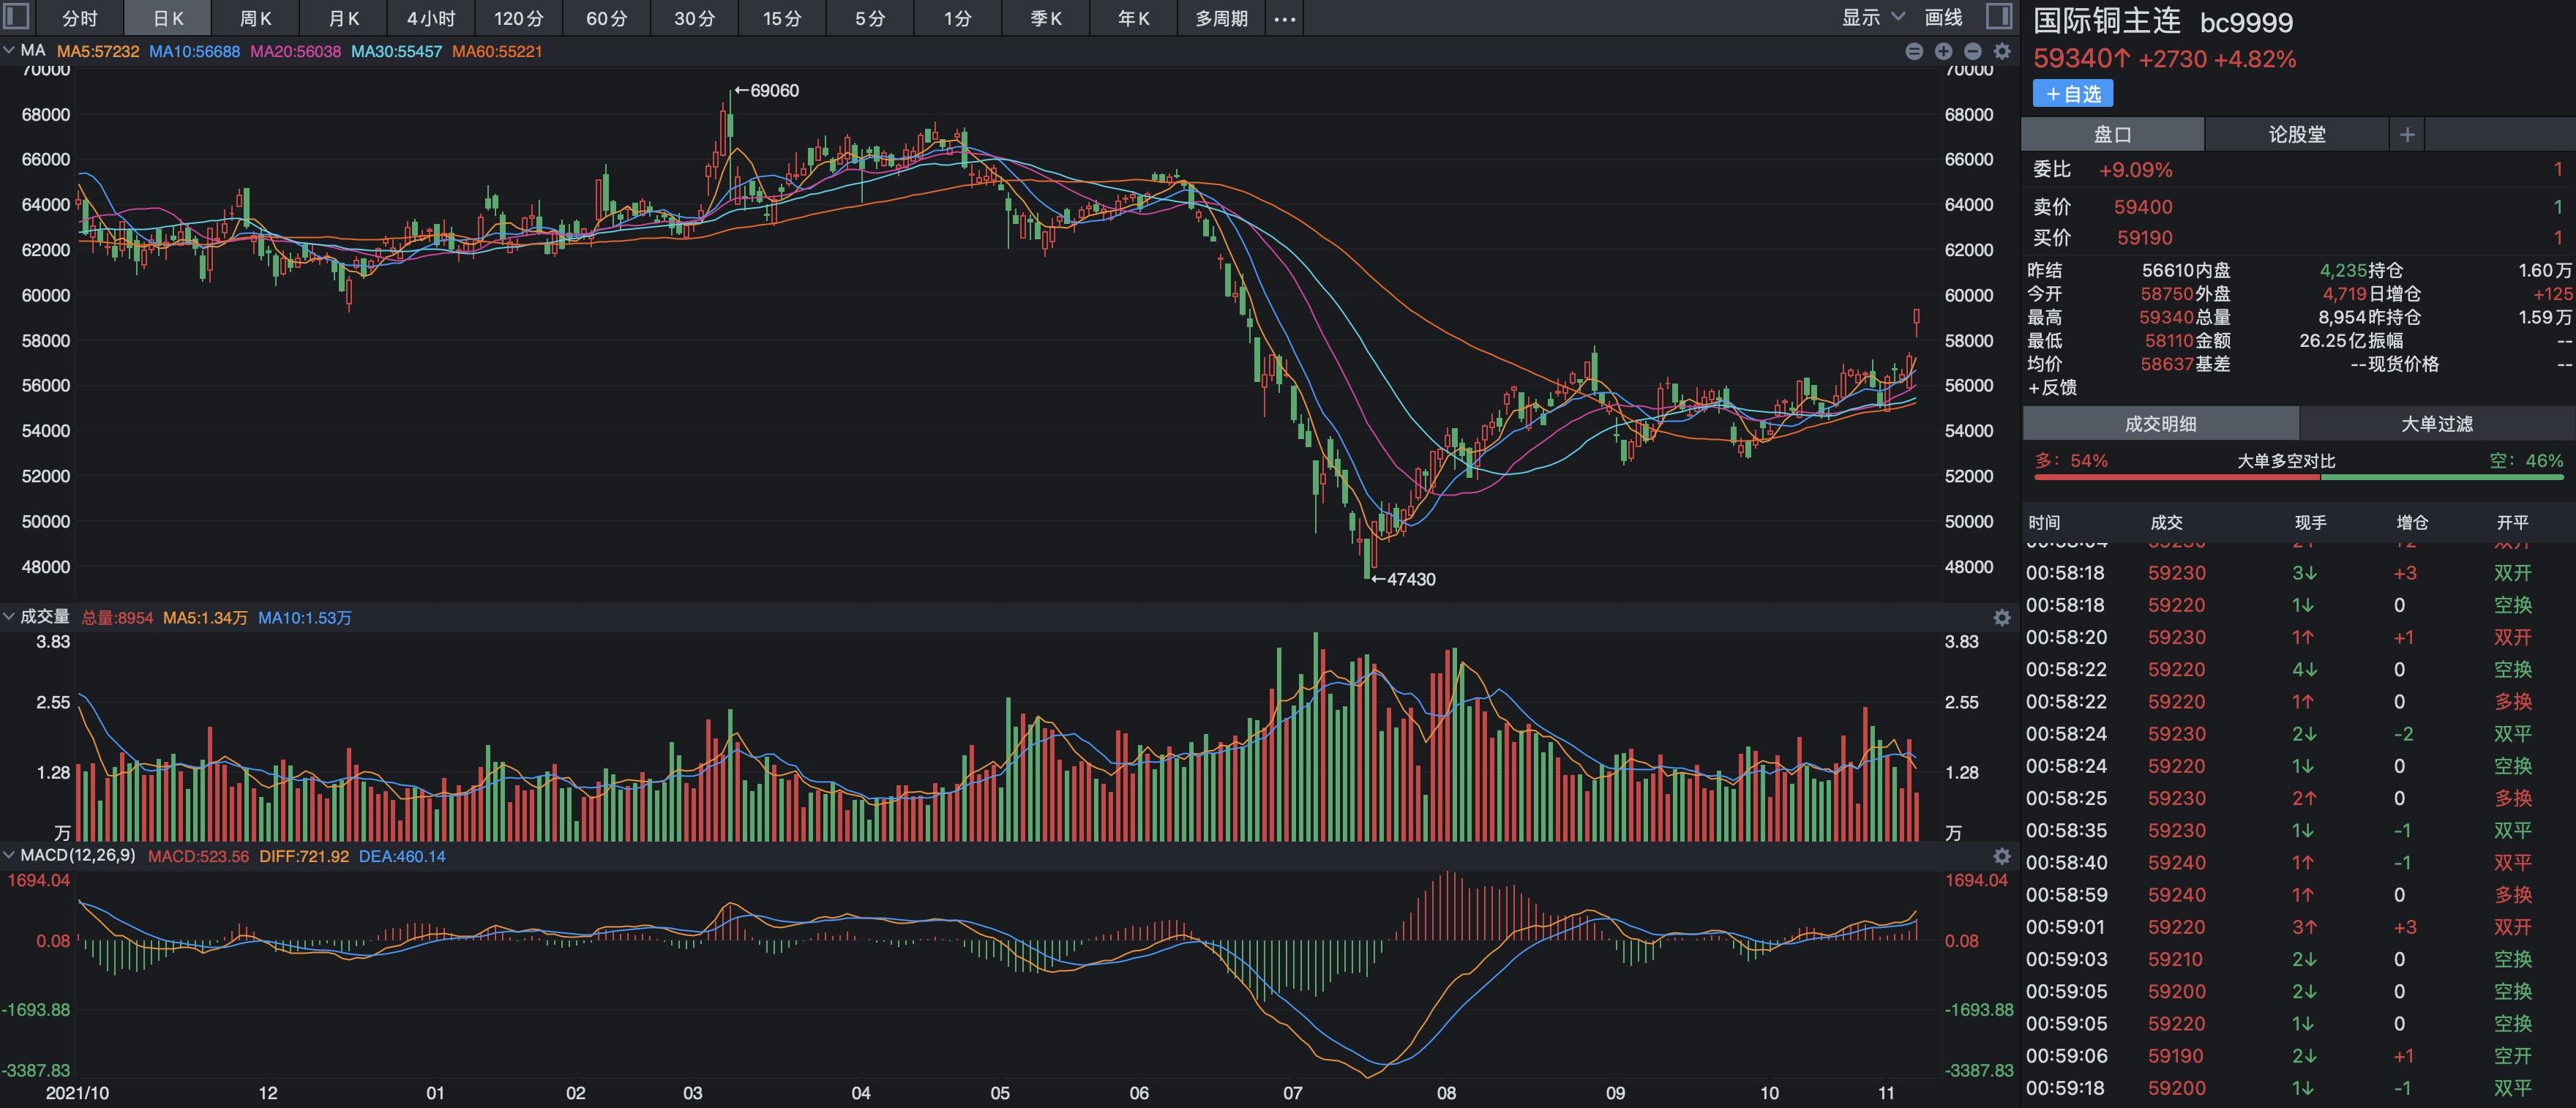Select the 大单过滤 large order filter tab

2437,423
